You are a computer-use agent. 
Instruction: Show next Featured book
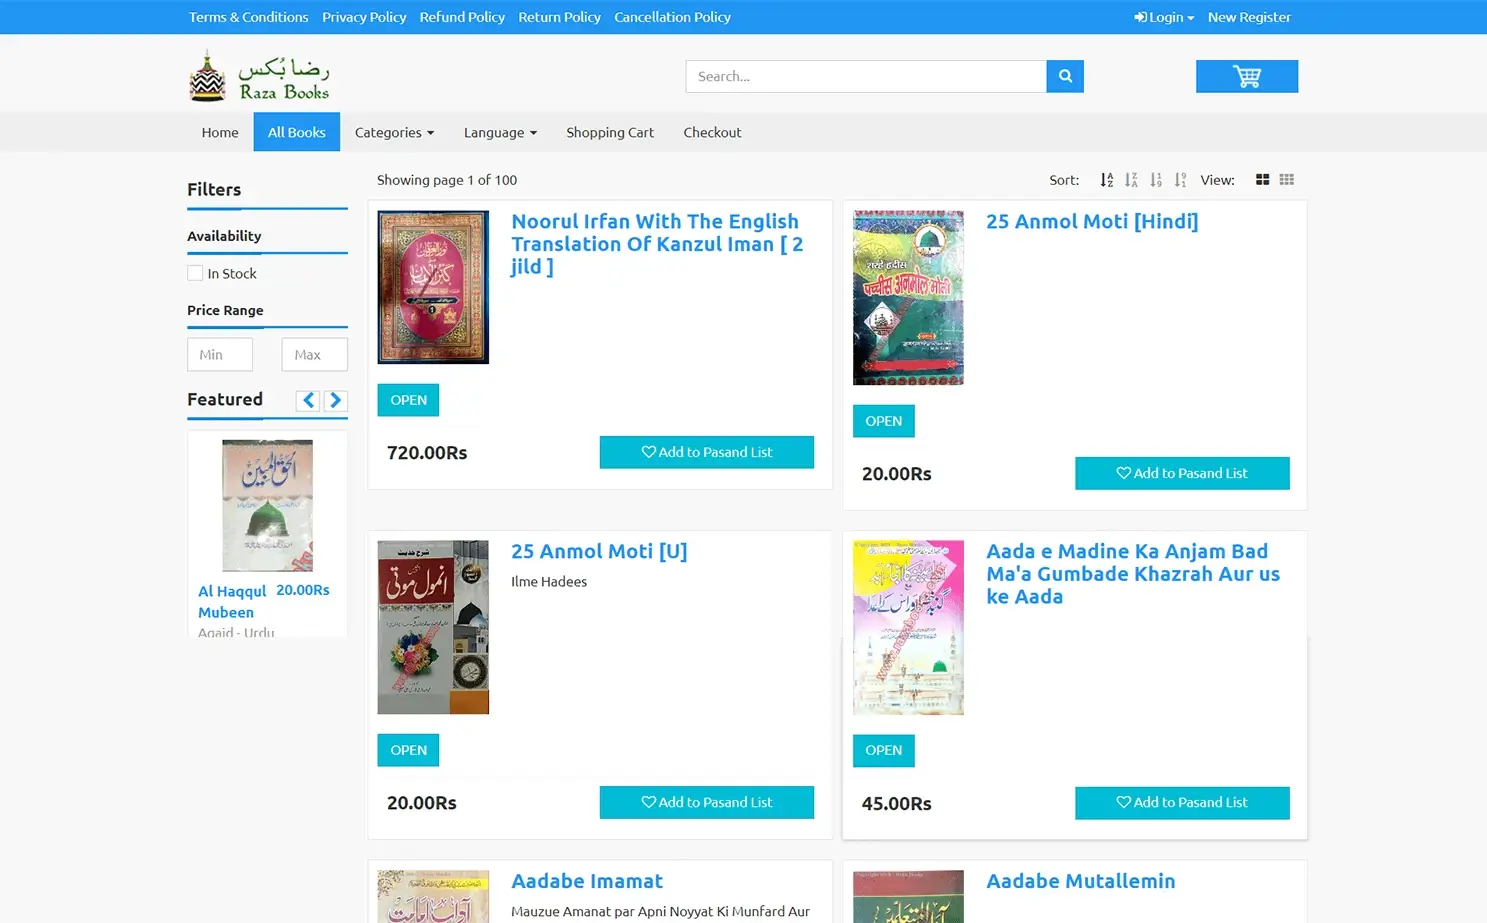pos(336,400)
